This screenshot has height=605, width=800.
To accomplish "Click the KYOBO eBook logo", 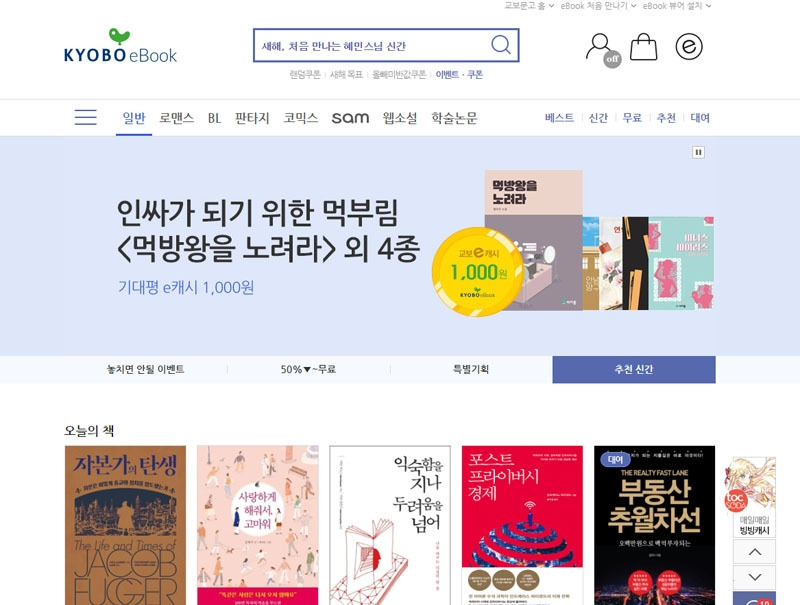I will 120,46.
